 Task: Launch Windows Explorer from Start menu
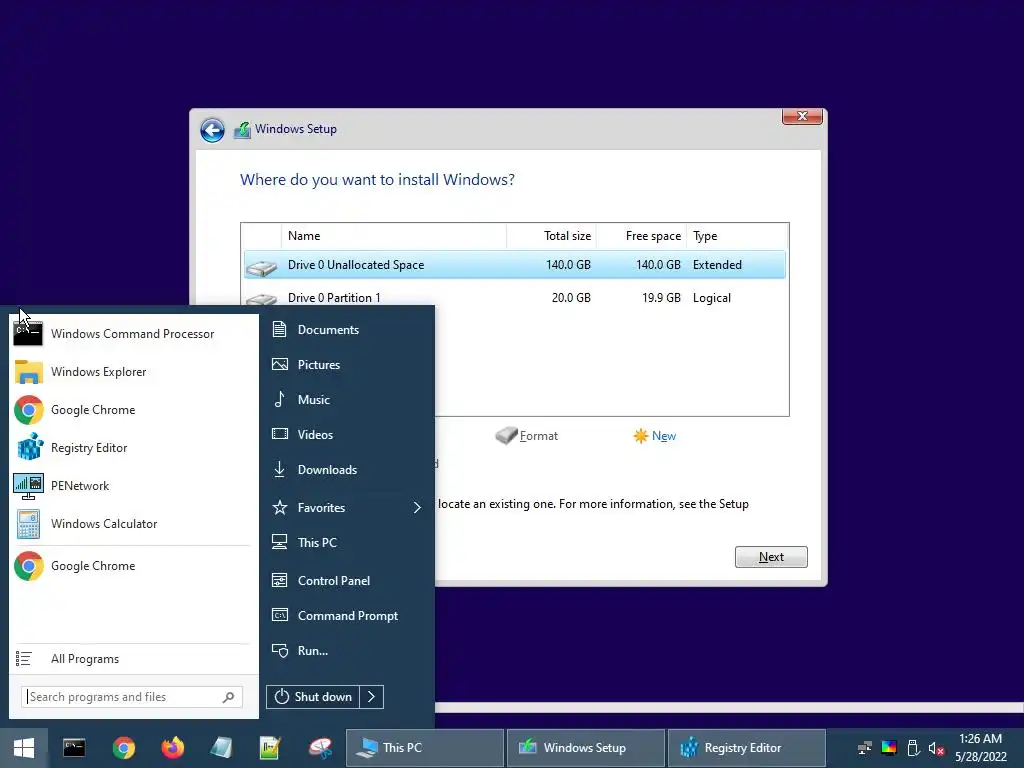click(134, 372)
